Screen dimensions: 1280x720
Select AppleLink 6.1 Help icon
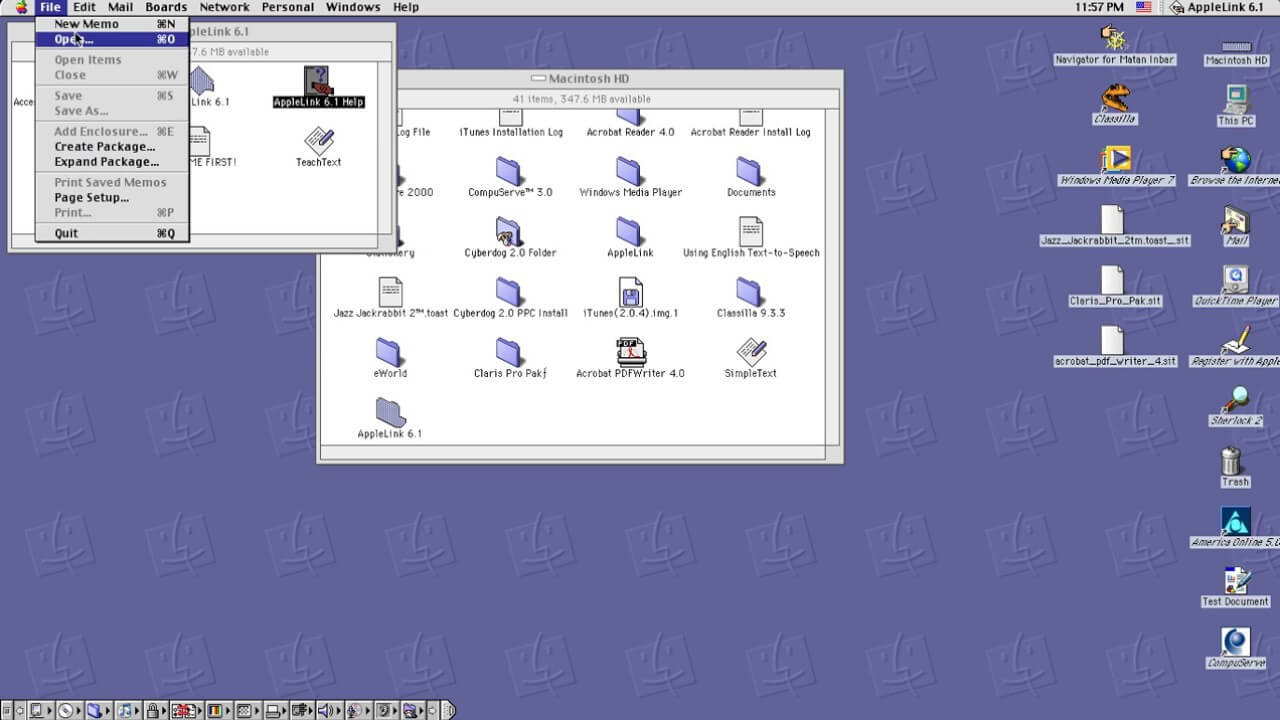pos(318,87)
